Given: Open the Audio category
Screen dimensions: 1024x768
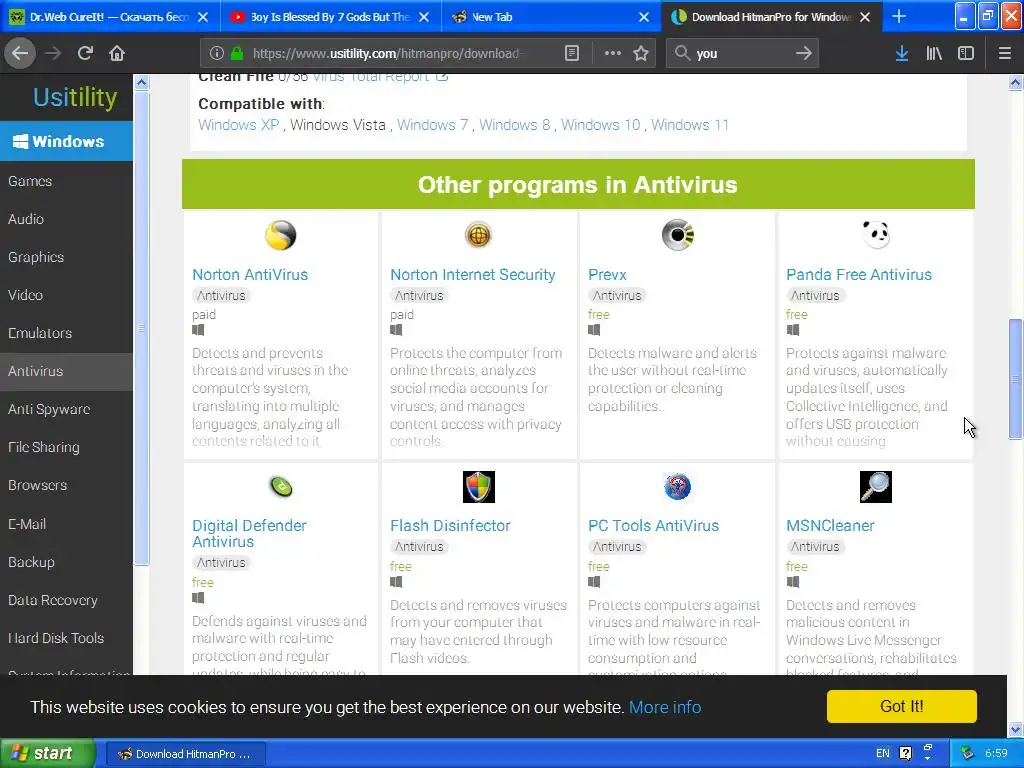Looking at the screenshot, I should (x=67, y=219).
